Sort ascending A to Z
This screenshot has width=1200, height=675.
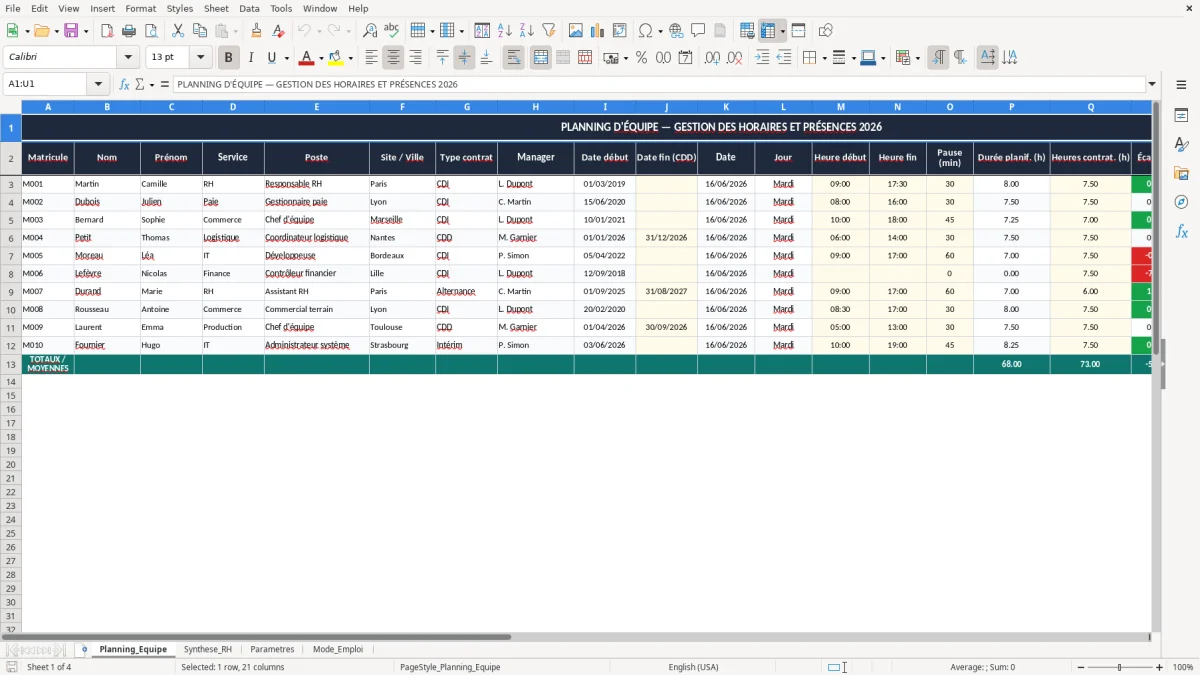pyautogui.click(x=505, y=31)
